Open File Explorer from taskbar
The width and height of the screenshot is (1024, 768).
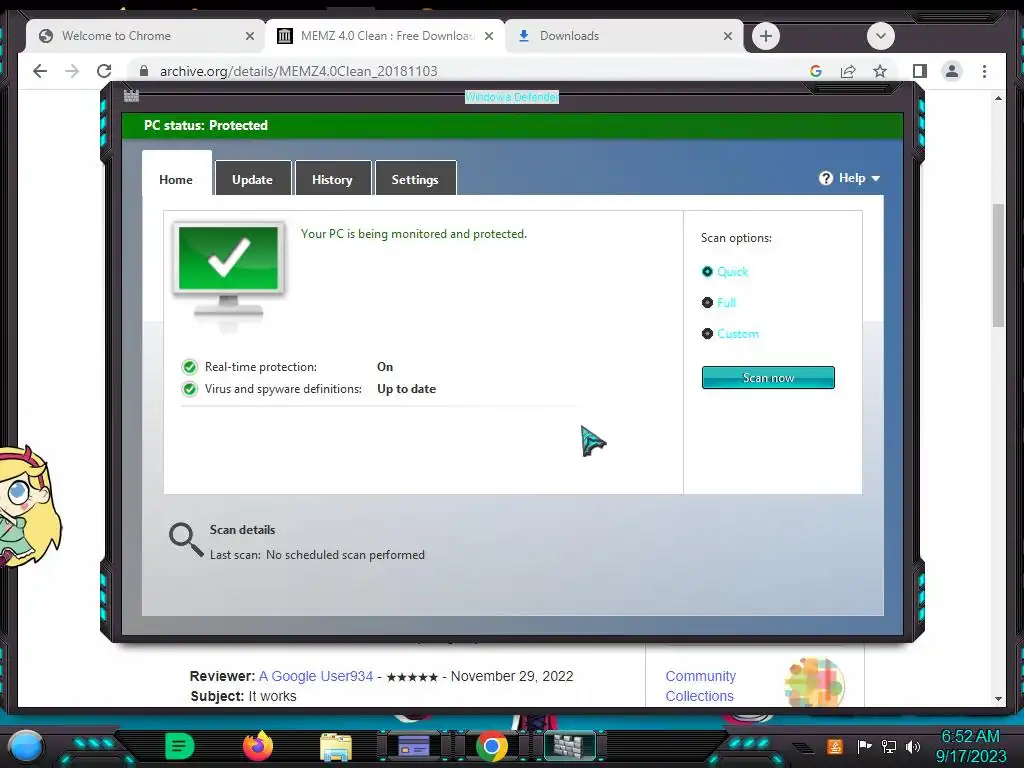tap(336, 746)
